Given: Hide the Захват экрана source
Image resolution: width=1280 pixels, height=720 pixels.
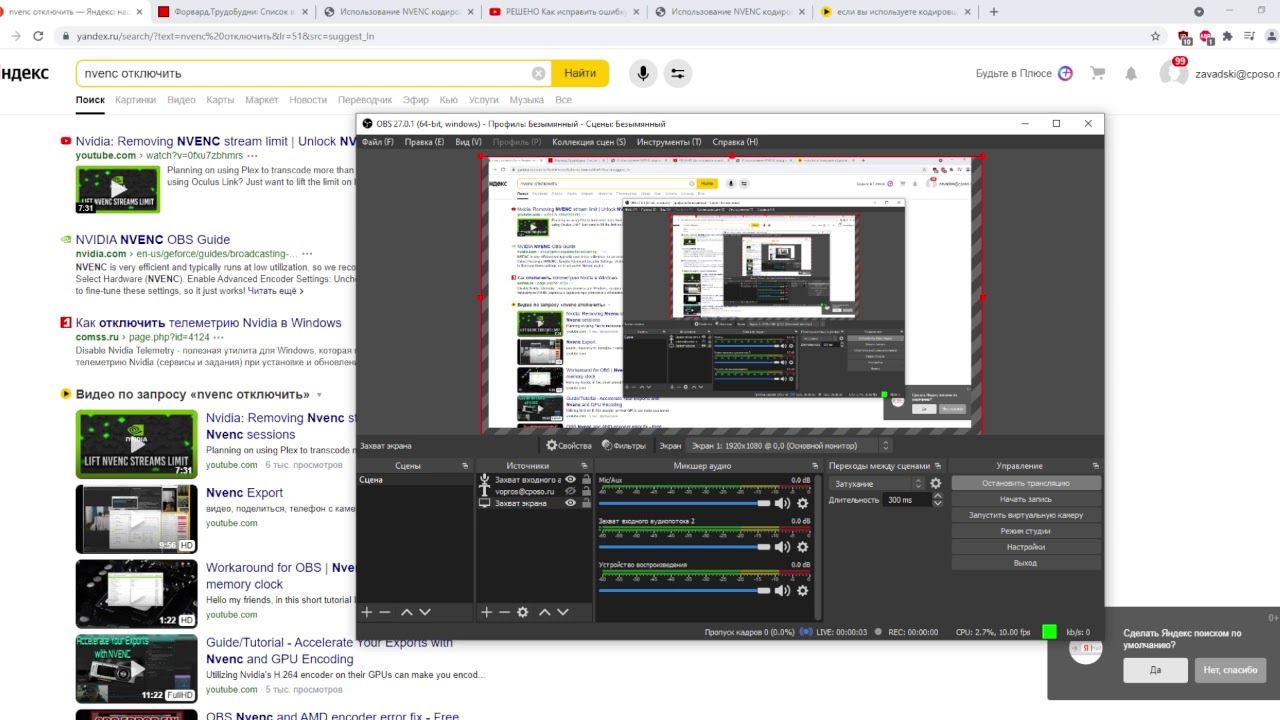Looking at the screenshot, I should 570,503.
